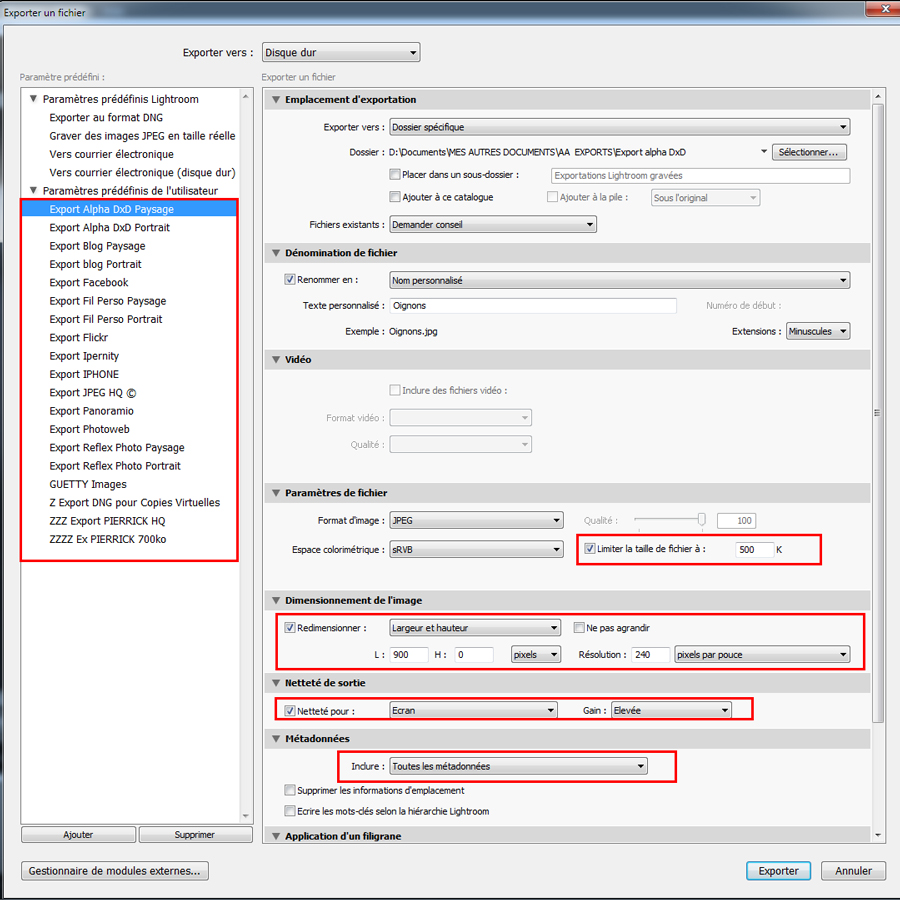Viewport: 900px width, 900px height.
Task: Collapse the Paramètres prédéfinis Lightroom tree
Action: click(x=33, y=99)
